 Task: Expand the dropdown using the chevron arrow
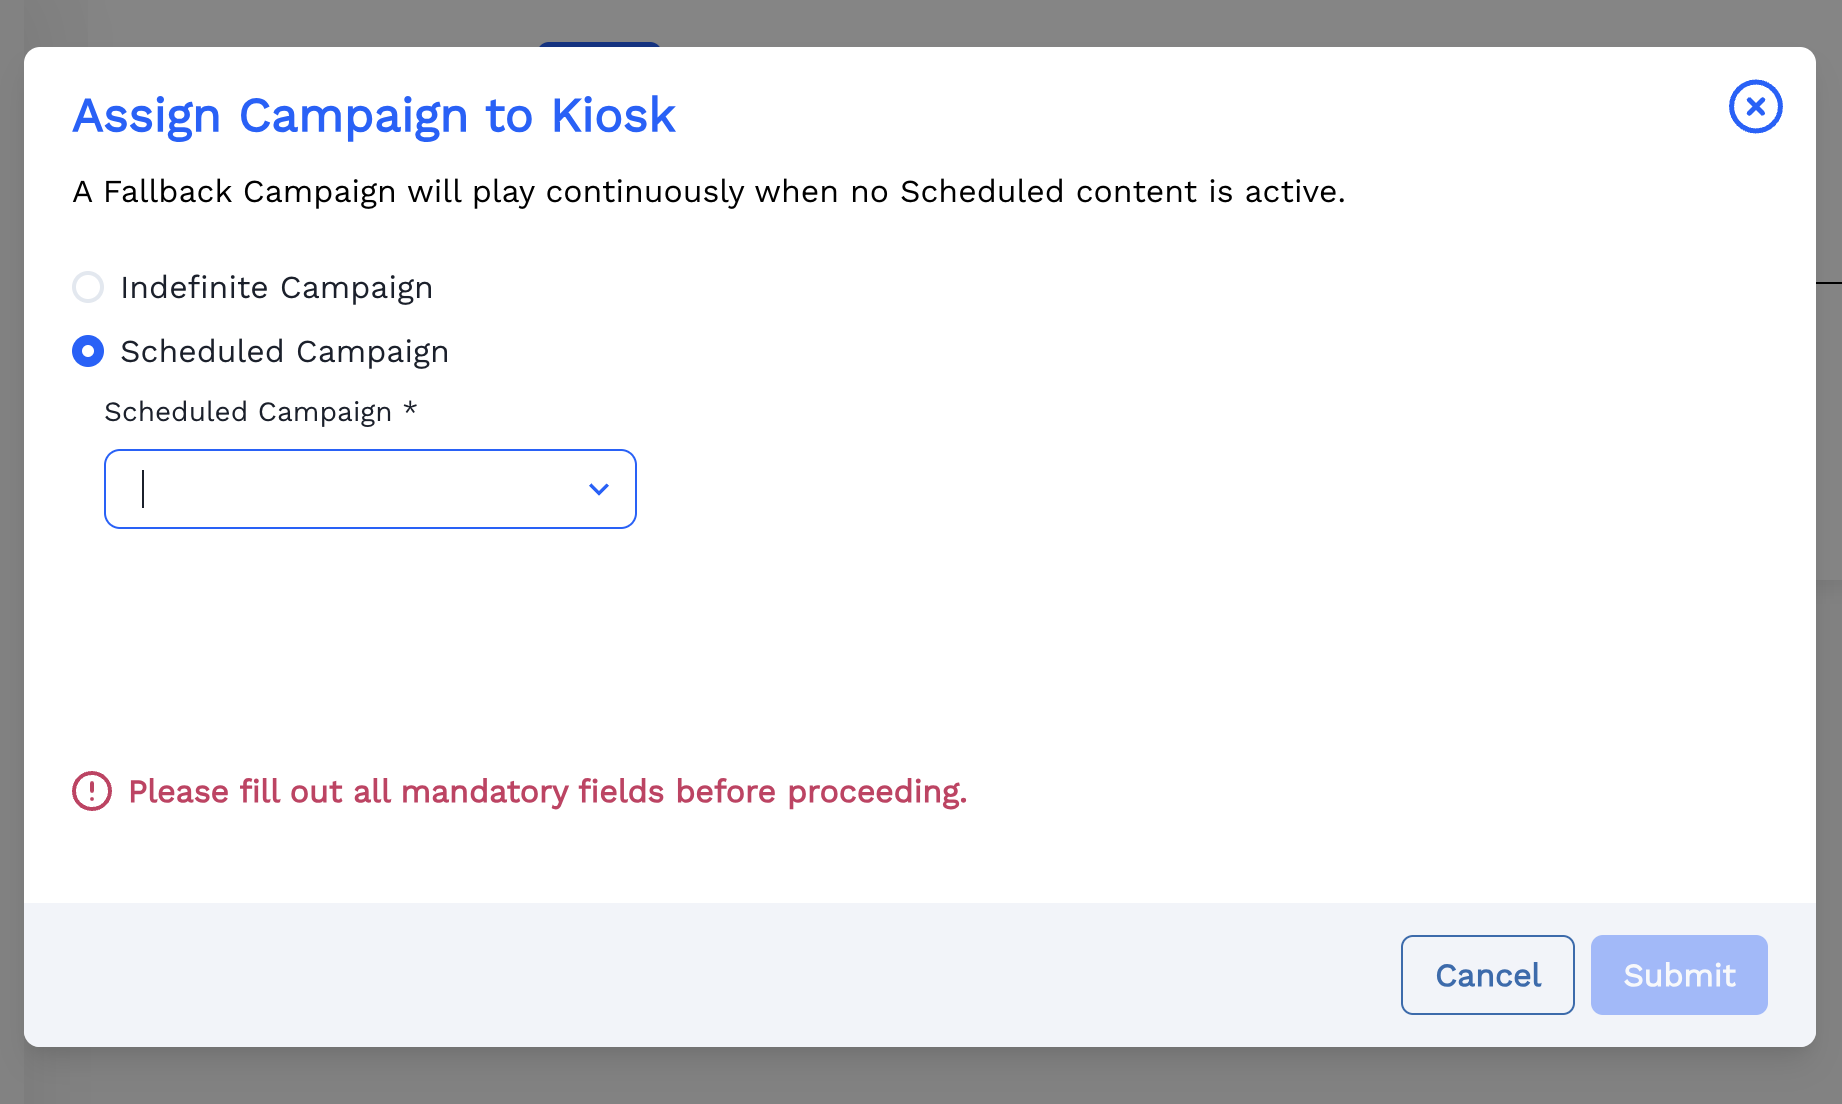(x=598, y=490)
